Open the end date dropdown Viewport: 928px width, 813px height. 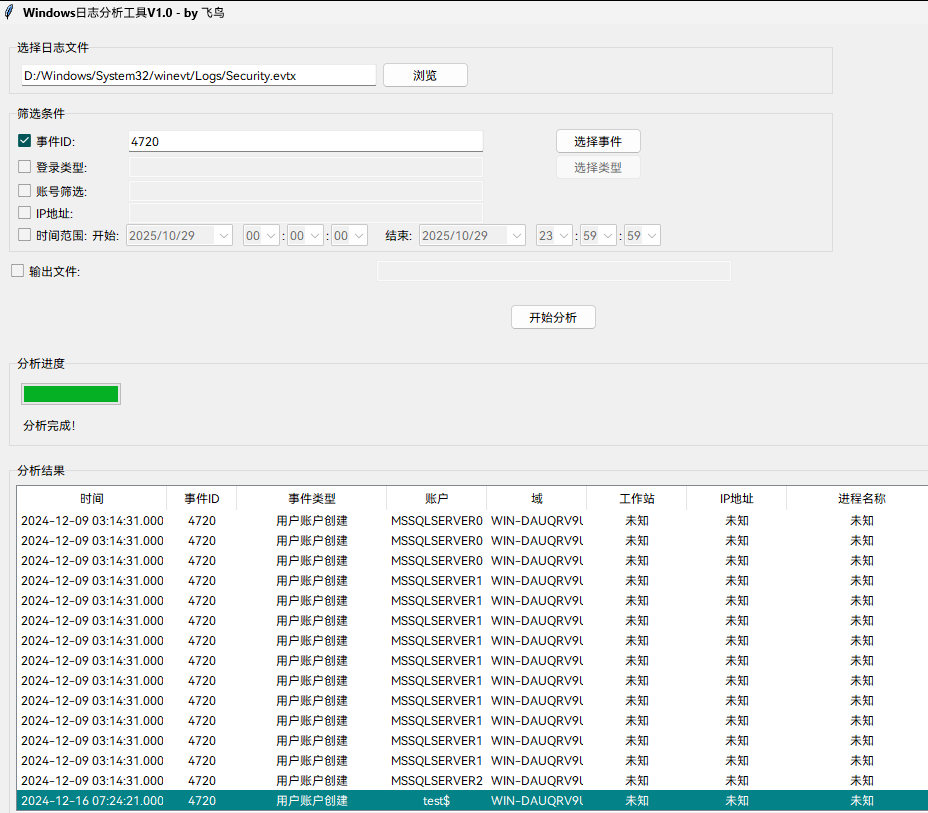click(517, 235)
